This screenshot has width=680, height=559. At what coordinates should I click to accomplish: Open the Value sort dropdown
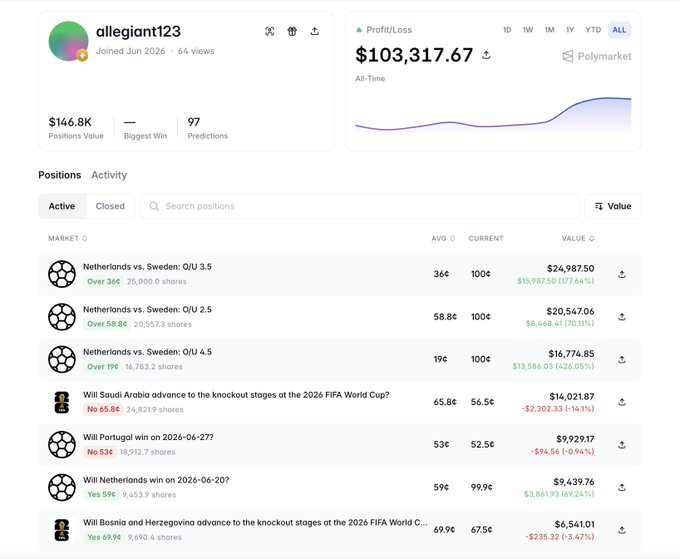pyautogui.click(x=613, y=206)
